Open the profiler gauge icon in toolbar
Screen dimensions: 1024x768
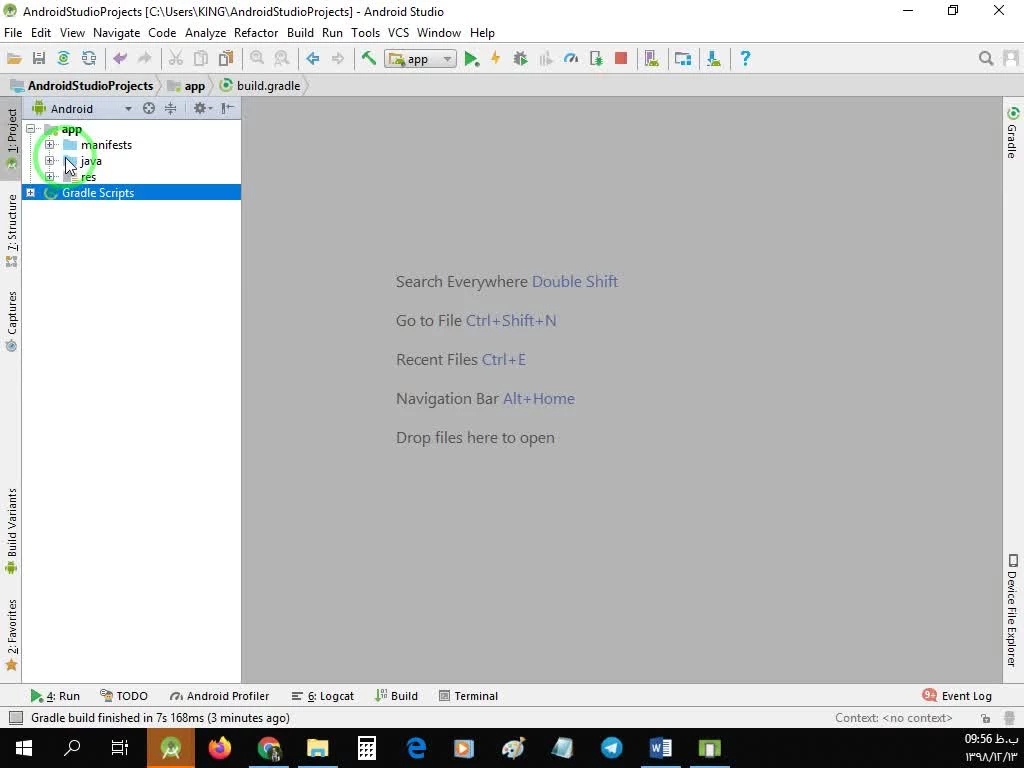coord(571,59)
